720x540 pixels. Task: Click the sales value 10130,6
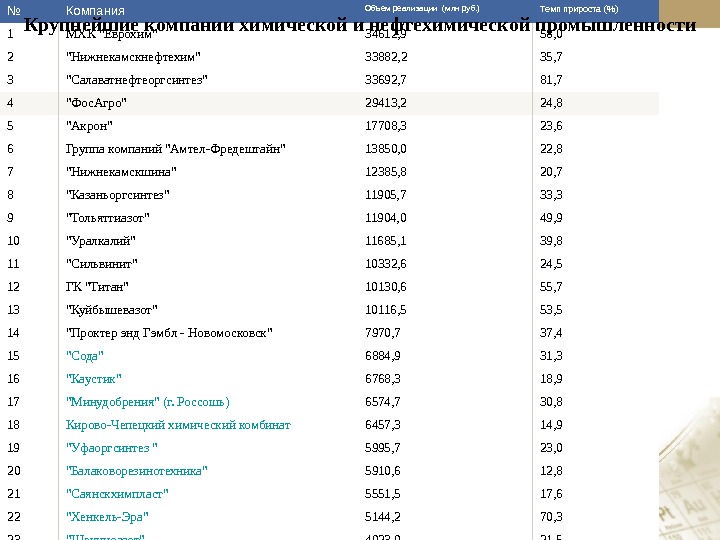(x=385, y=287)
